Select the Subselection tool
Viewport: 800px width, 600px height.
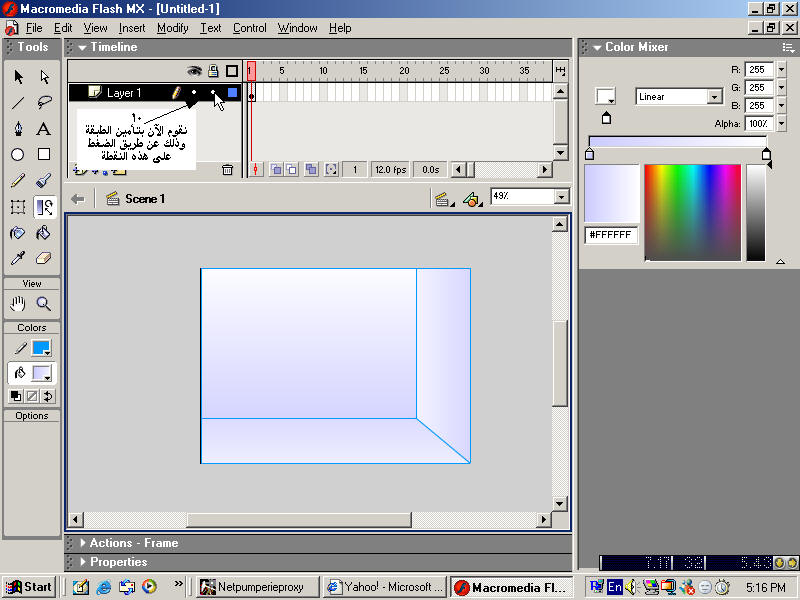[x=45, y=77]
